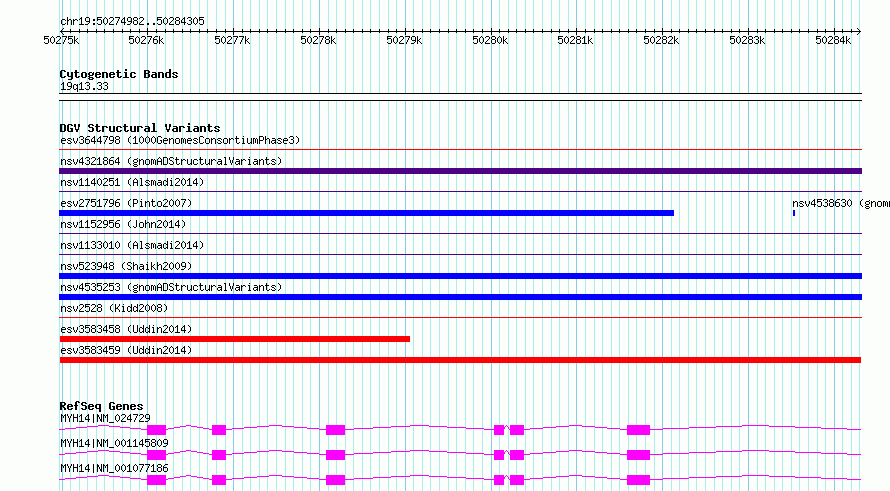Select variant label esv2751796 (Pinto2007)
This screenshot has width=890, height=491.
(x=126, y=203)
